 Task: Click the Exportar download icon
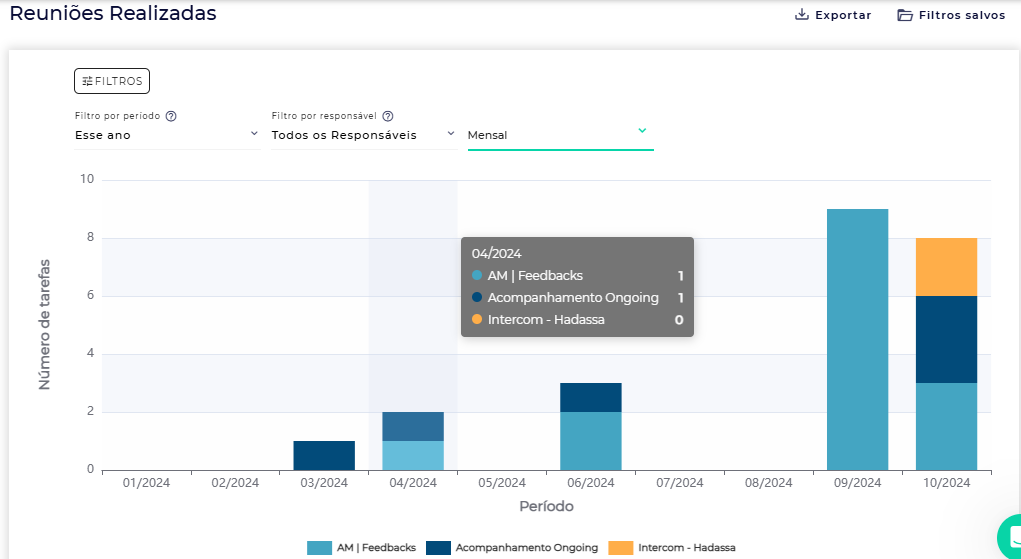click(x=801, y=15)
